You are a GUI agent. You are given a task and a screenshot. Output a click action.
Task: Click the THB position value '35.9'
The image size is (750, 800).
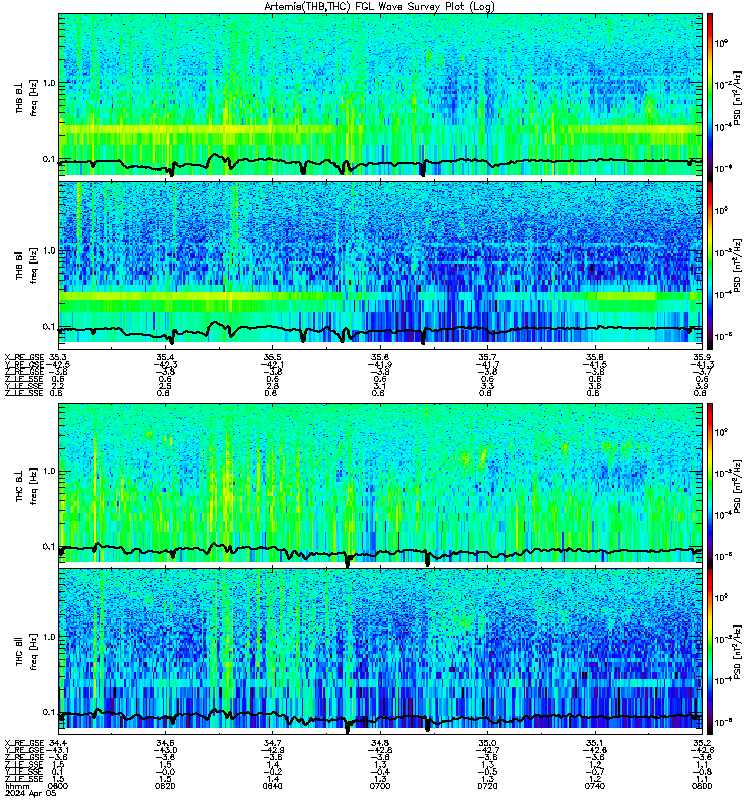(702, 357)
